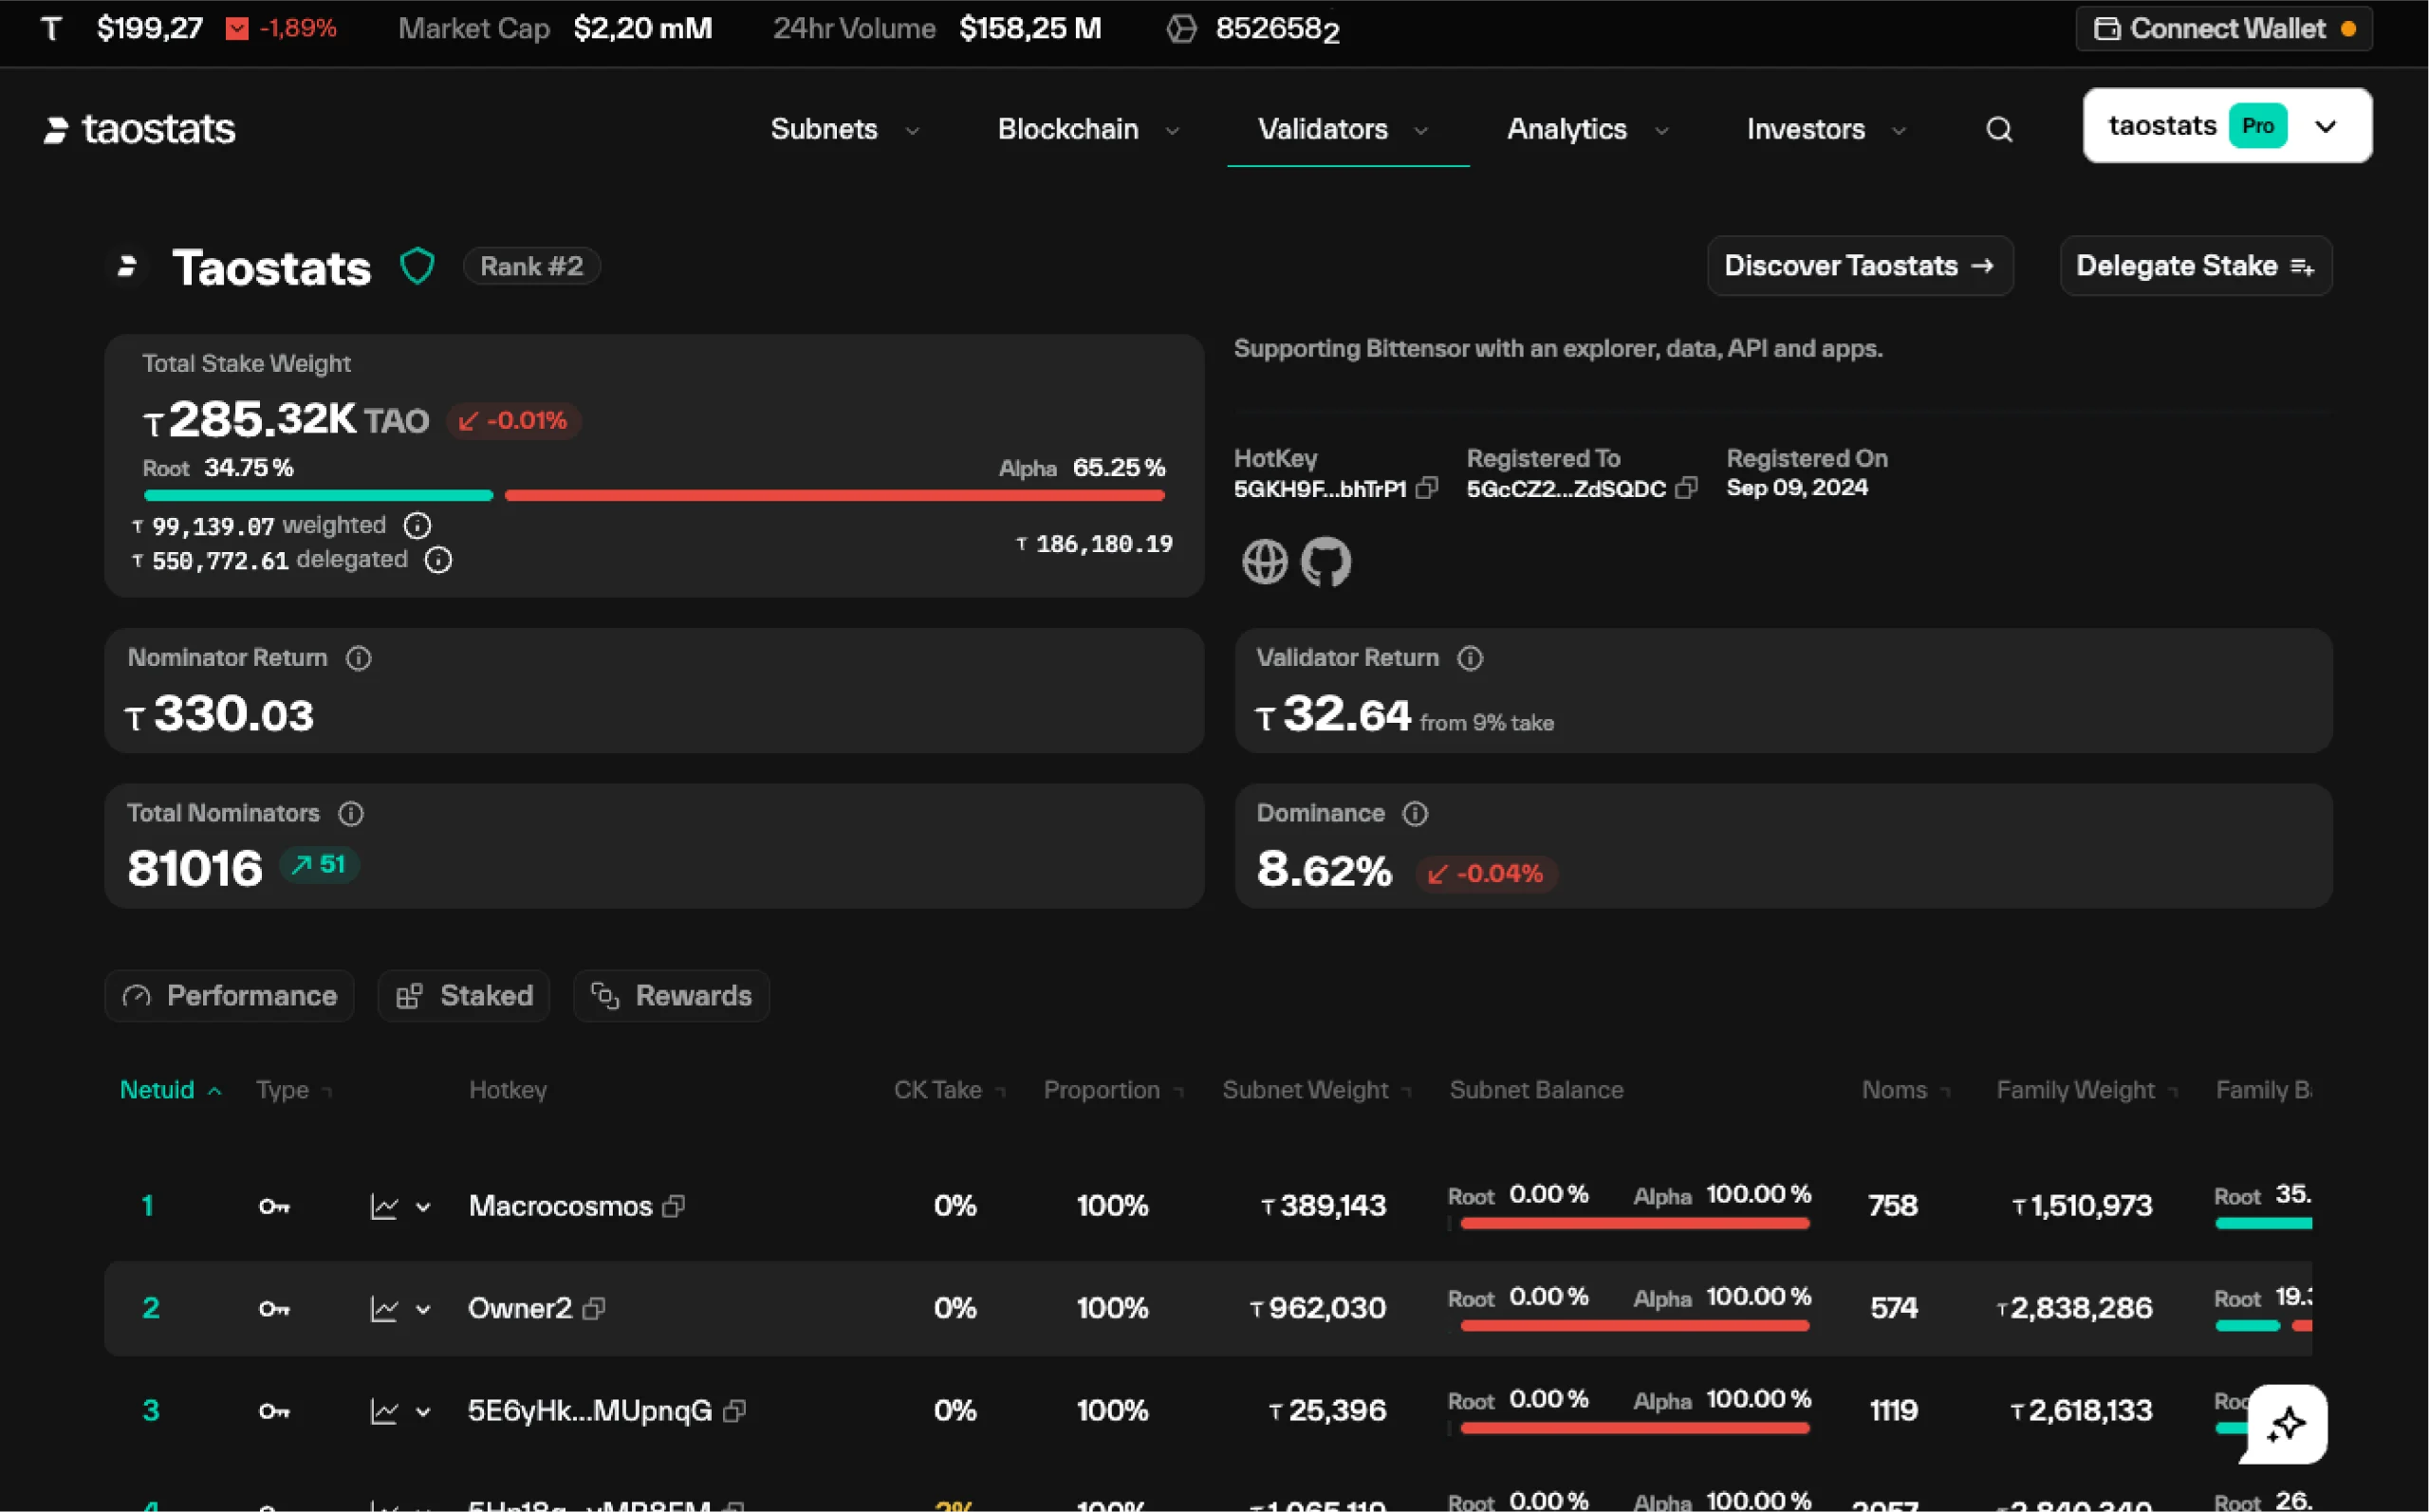Open the Validator Return info icon

tap(1469, 658)
